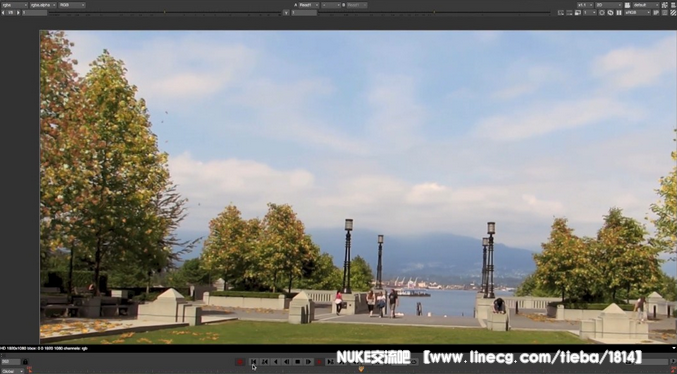The image size is (677, 374).
Task: Expand the RGB display channels dropdown
Action: pyautogui.click(x=72, y=5)
